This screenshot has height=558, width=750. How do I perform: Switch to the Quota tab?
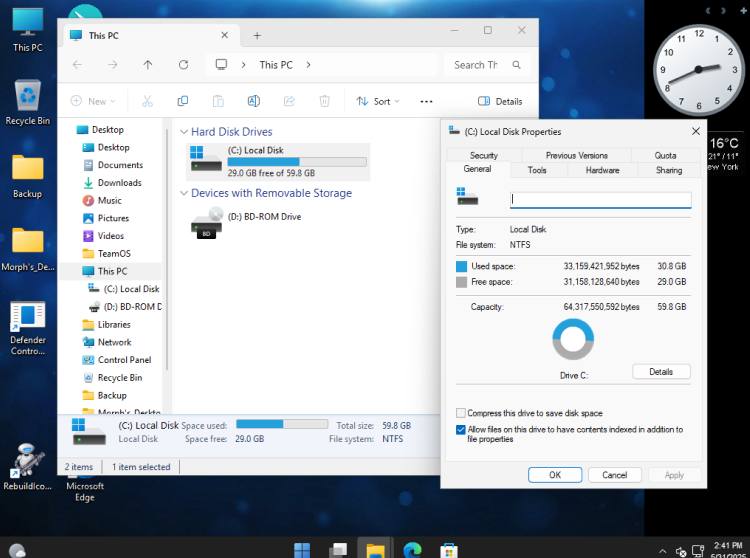click(x=665, y=155)
